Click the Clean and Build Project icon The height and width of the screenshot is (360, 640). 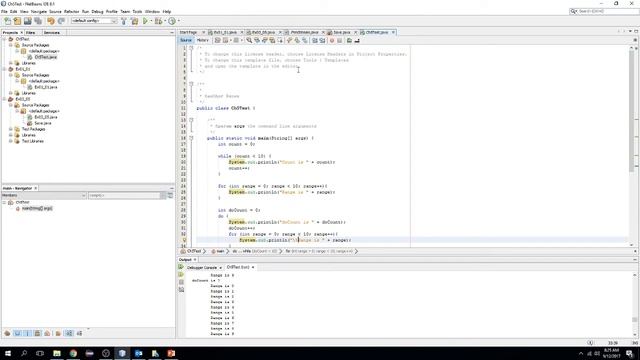135,21
